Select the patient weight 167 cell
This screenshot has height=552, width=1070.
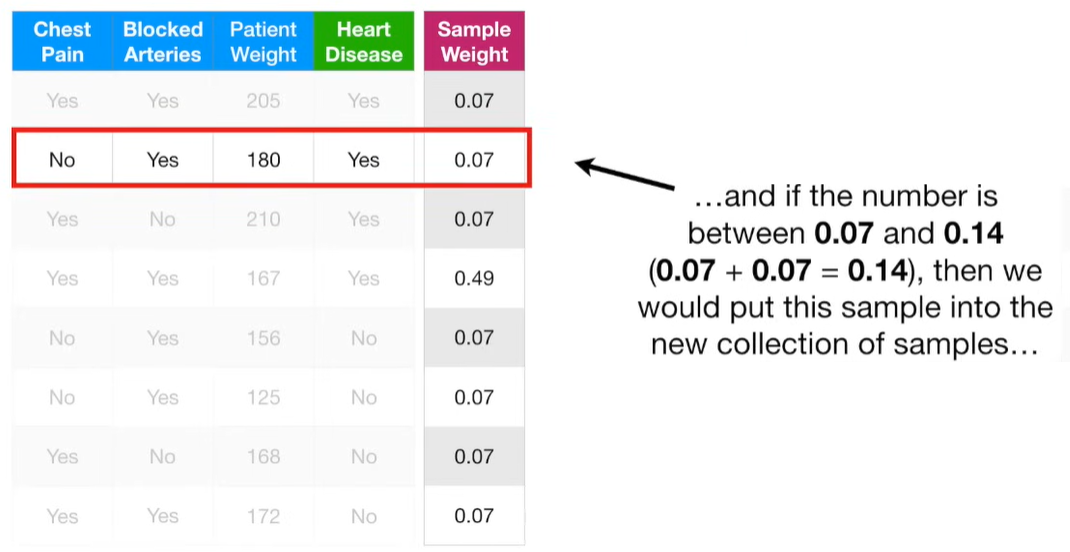pos(263,278)
